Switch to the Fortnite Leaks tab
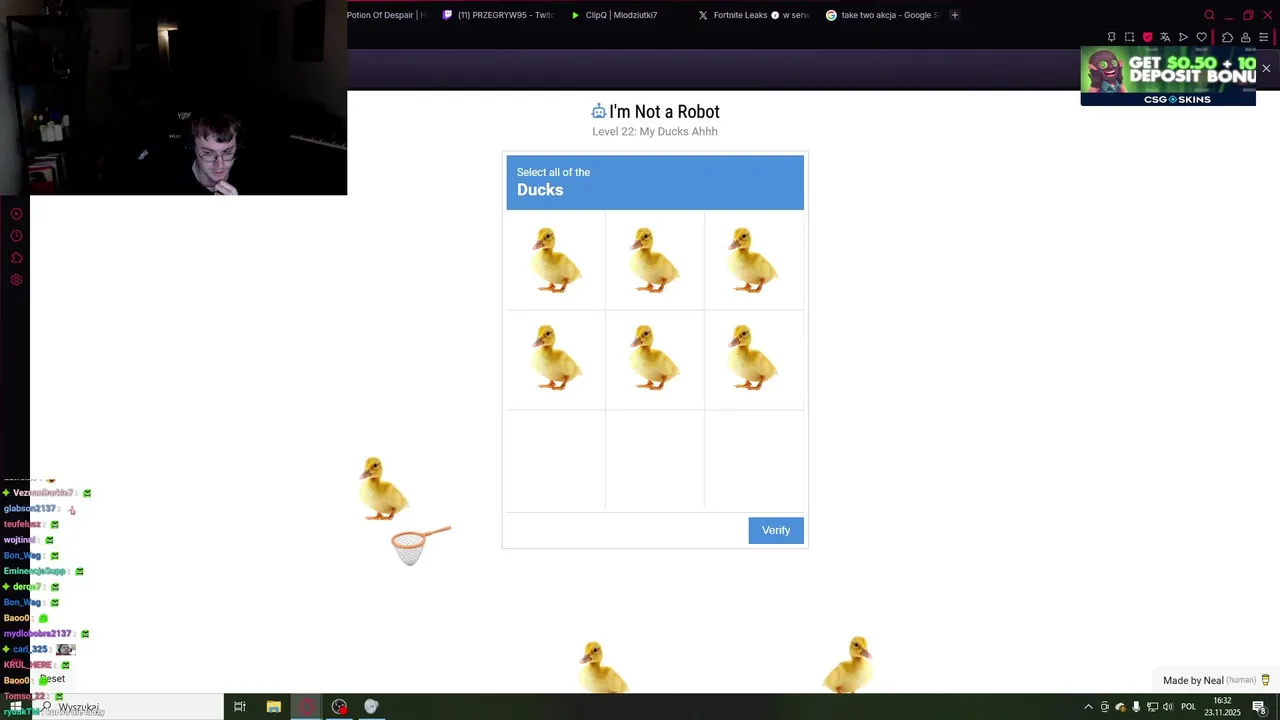Screen dimensions: 1280x720 pos(754,15)
